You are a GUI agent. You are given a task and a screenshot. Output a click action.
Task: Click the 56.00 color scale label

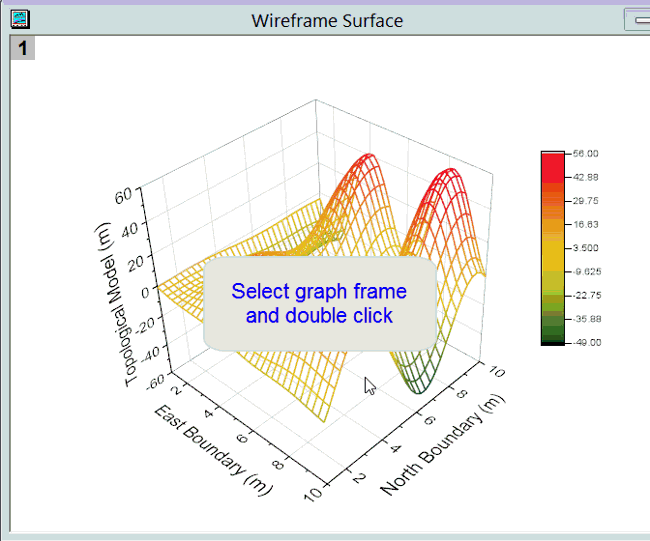coord(586,153)
